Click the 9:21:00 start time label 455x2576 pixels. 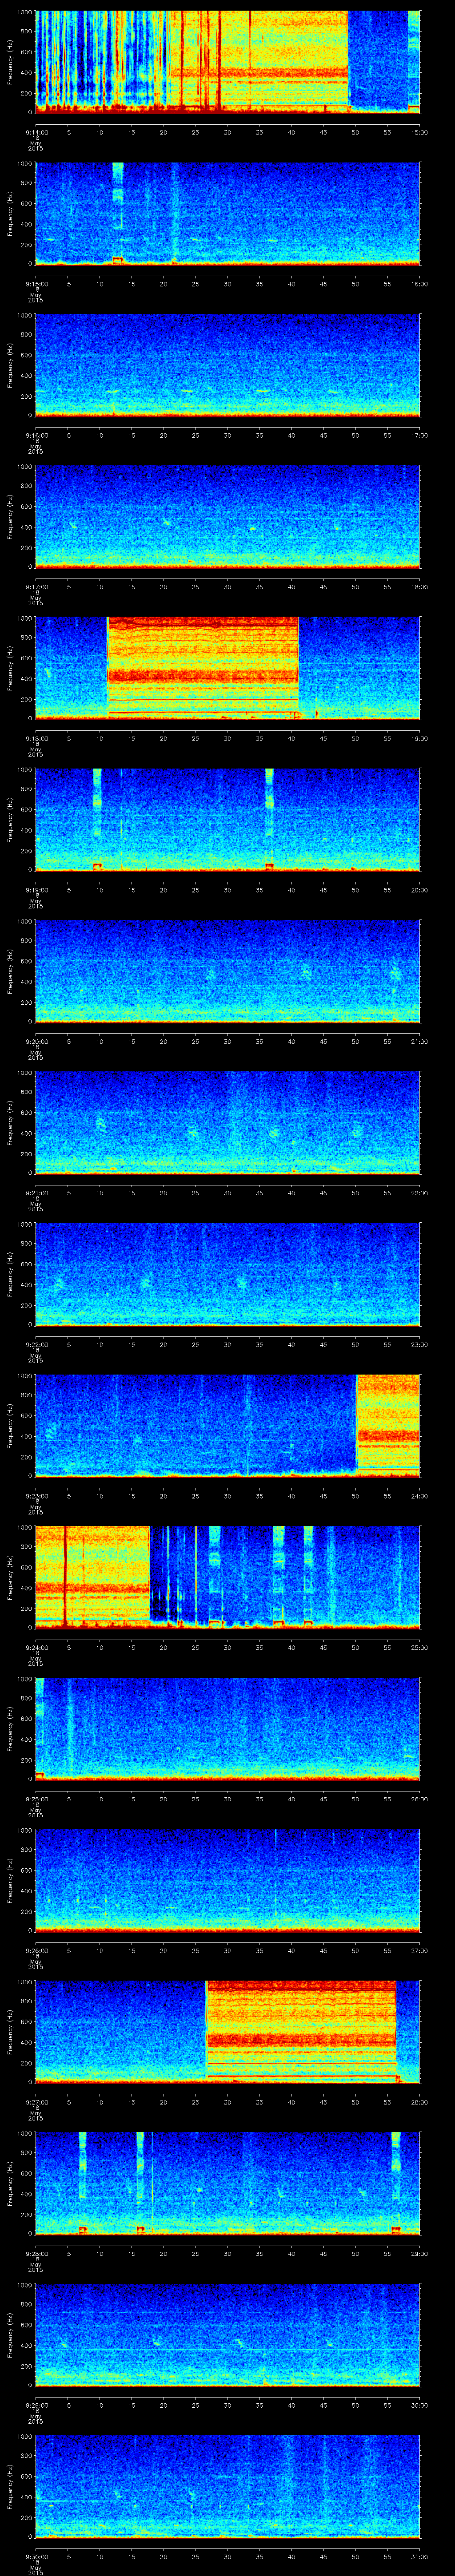click(36, 1193)
